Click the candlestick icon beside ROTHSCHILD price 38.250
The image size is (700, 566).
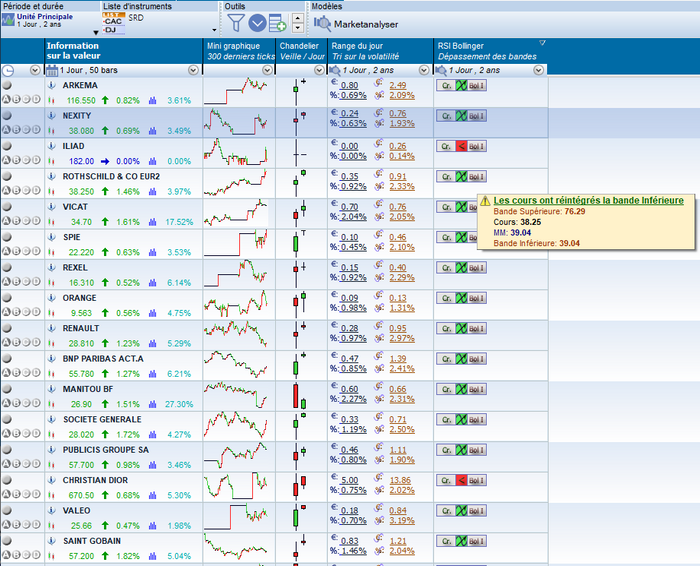(x=51, y=191)
